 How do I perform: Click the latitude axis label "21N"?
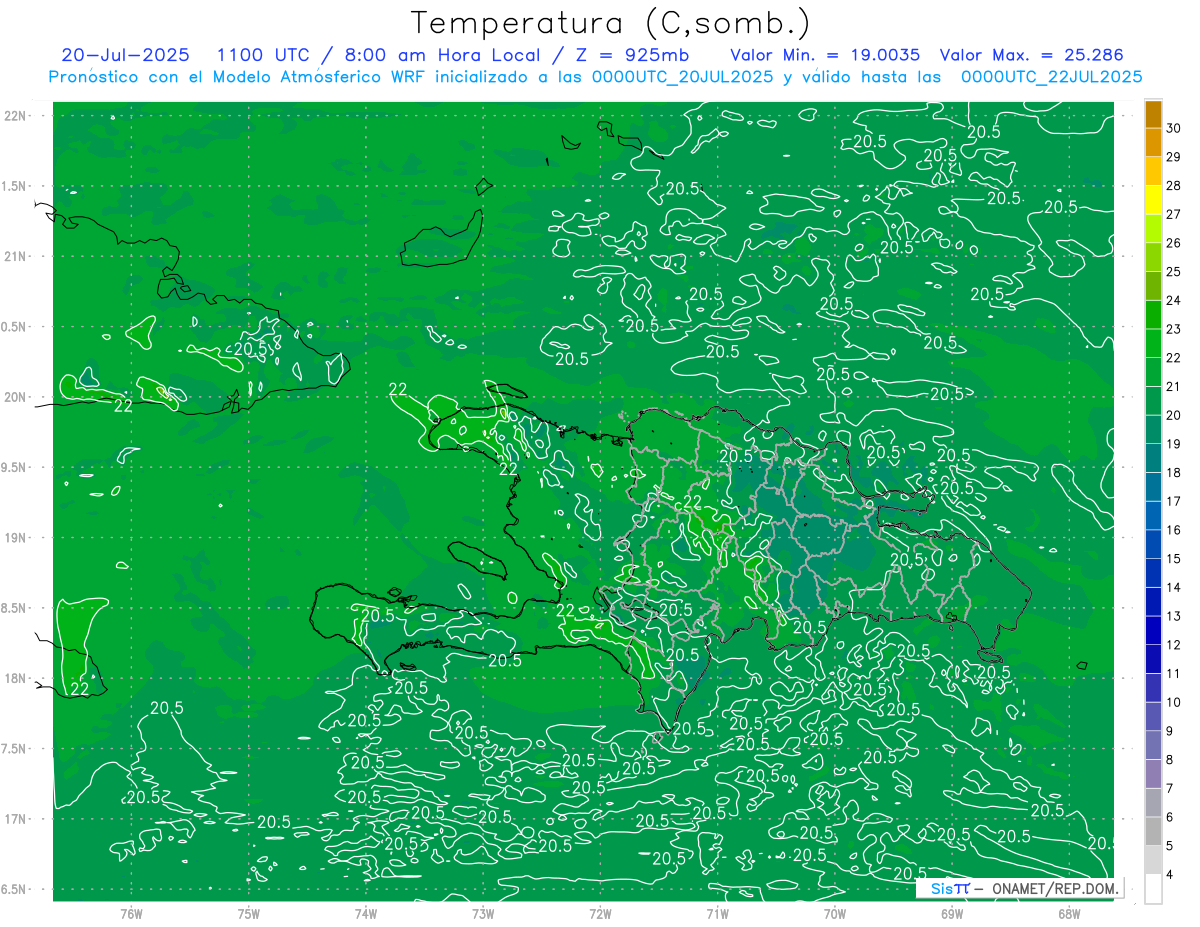pyautogui.click(x=15, y=256)
